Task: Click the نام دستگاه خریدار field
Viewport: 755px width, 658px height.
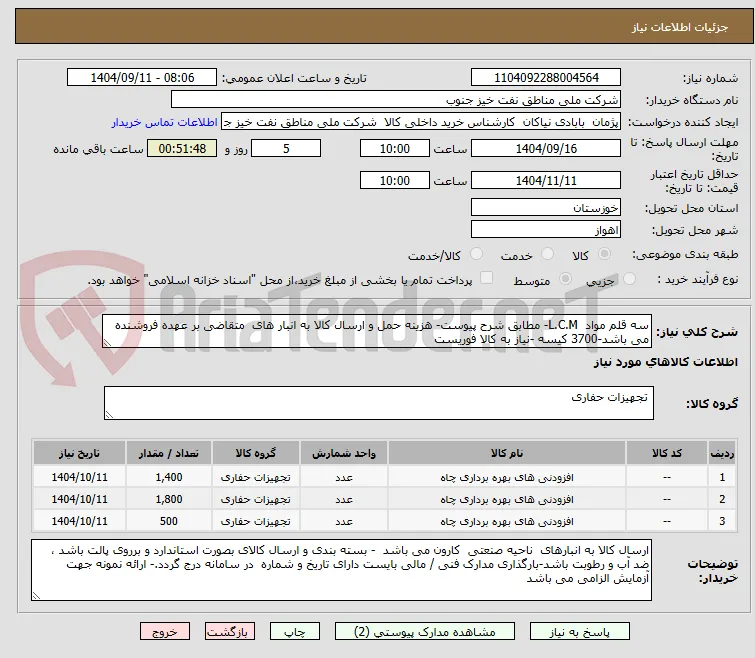Action: pyautogui.click(x=395, y=100)
